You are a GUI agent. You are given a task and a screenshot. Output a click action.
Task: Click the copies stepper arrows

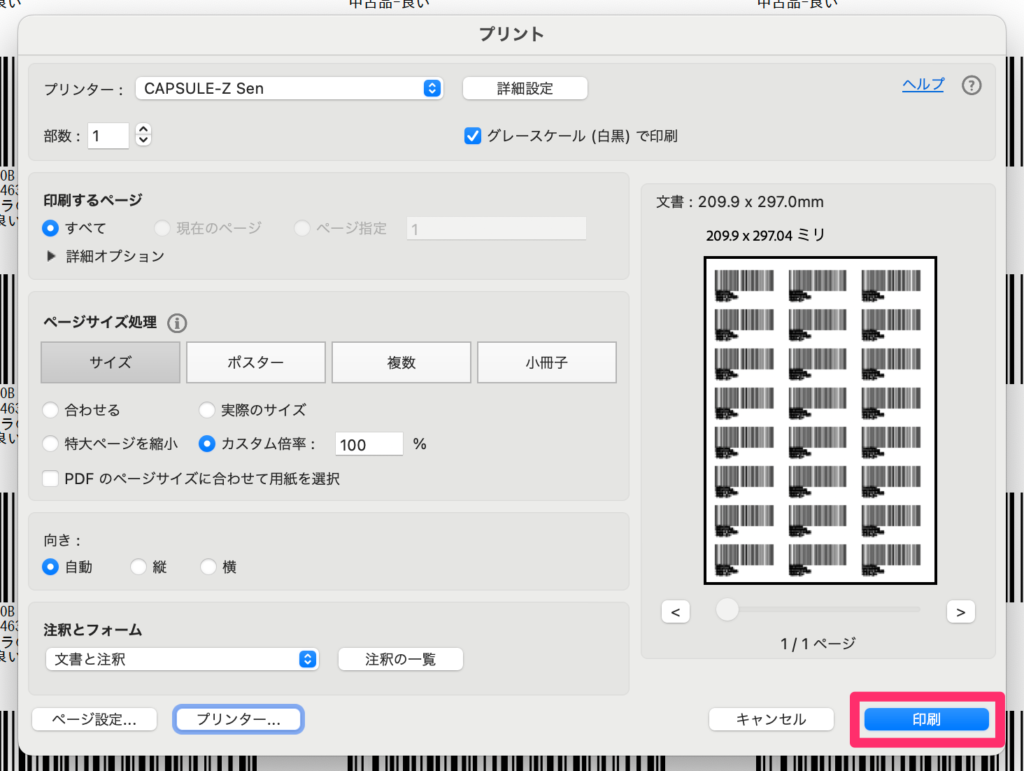tap(143, 135)
